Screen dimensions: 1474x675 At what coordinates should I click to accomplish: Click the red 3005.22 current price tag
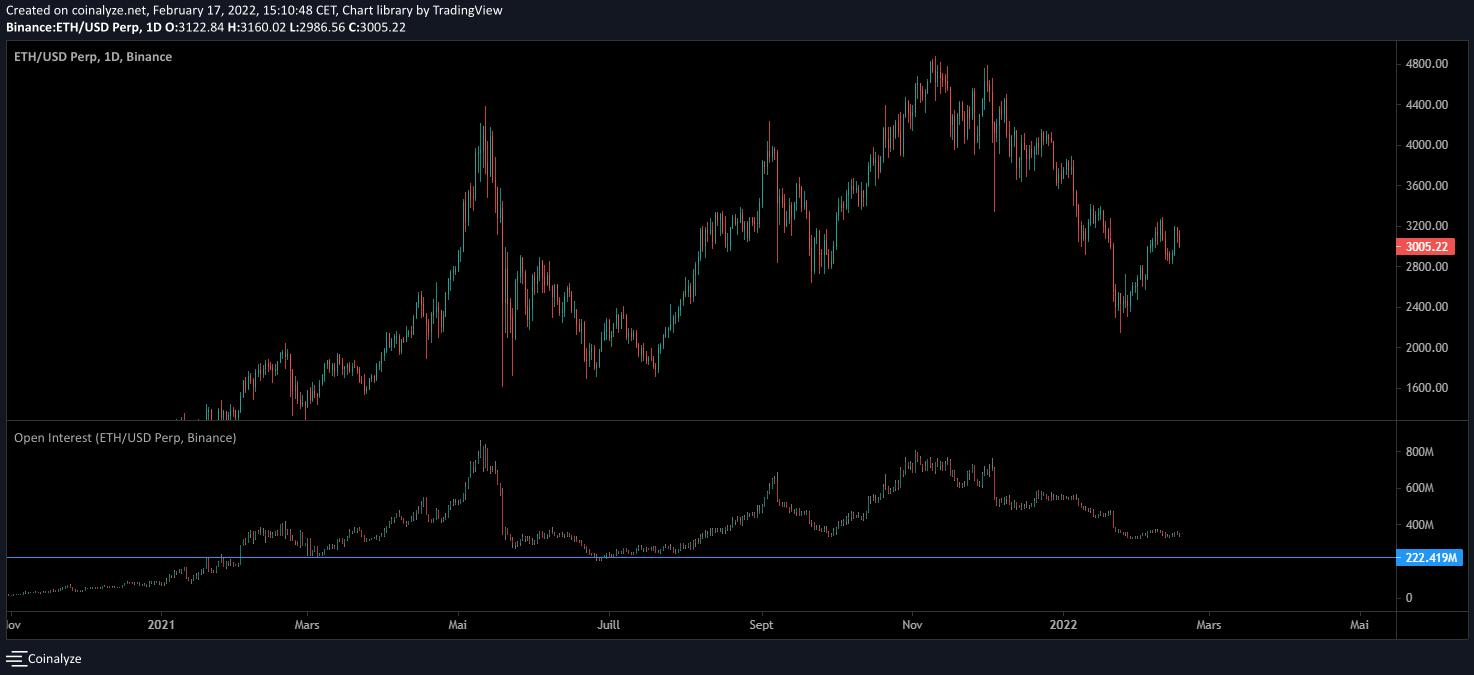1426,246
